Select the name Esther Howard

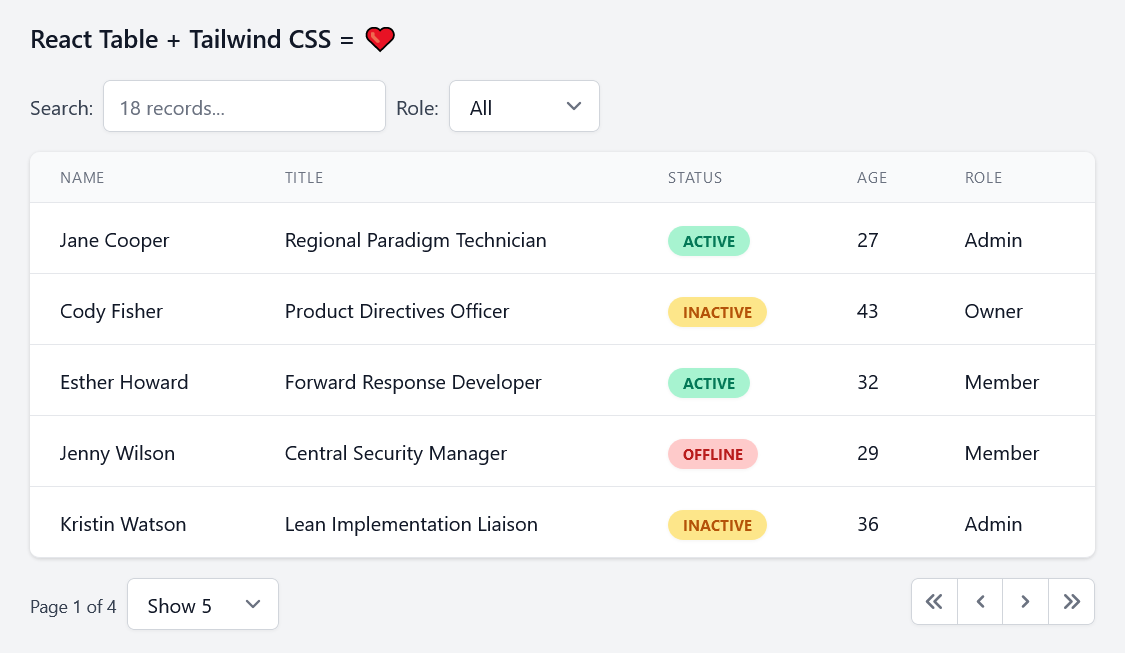tap(124, 382)
